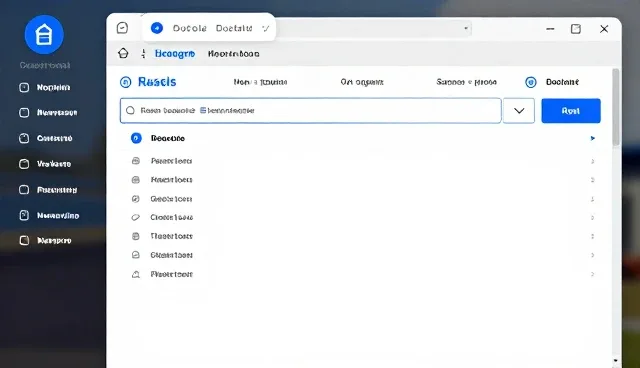This screenshot has width=640, height=368.
Task: Click the icon of the second gray list row
Action: 136,180
